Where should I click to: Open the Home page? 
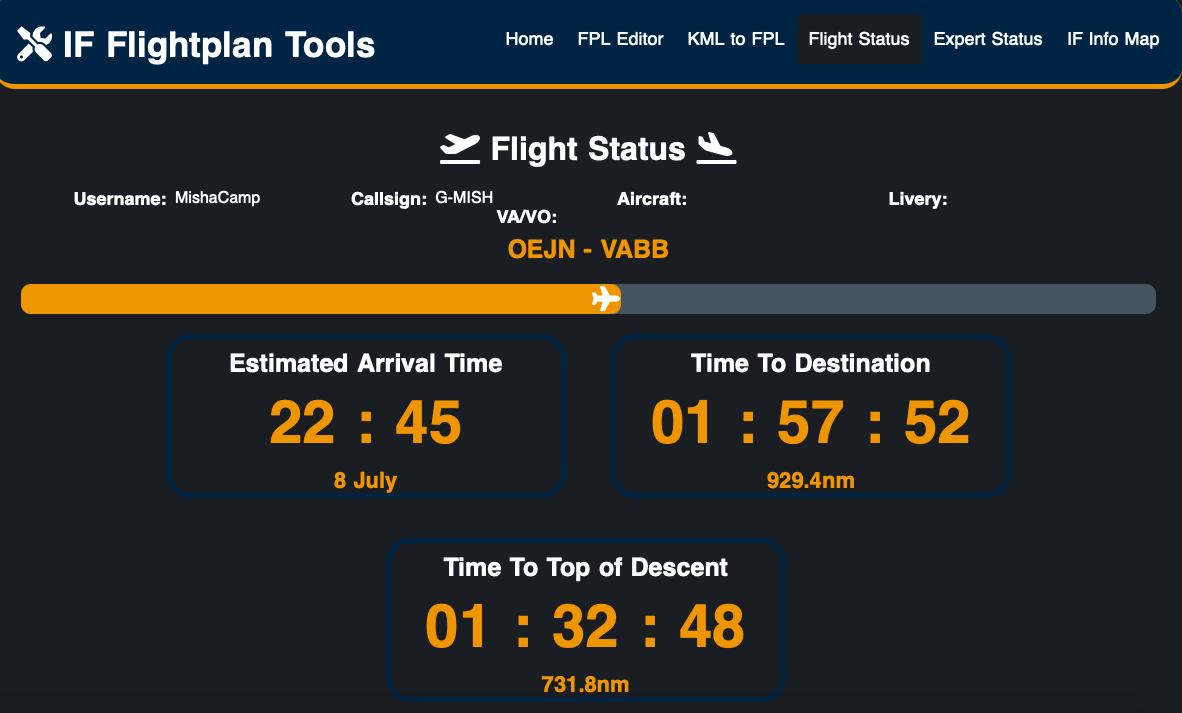pyautogui.click(x=529, y=39)
